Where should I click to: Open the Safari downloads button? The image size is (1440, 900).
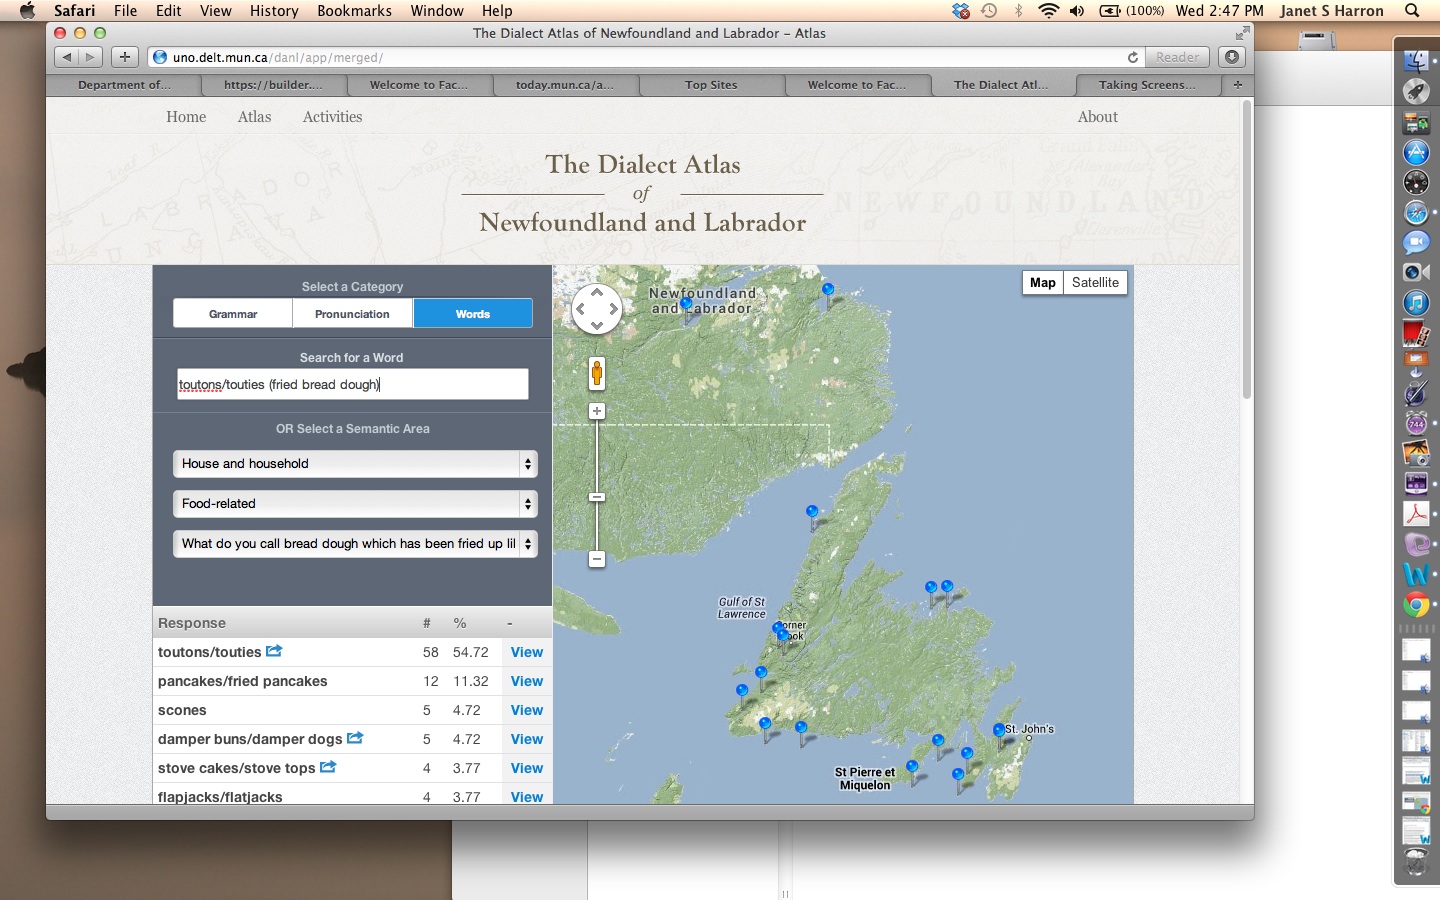coord(1232,57)
